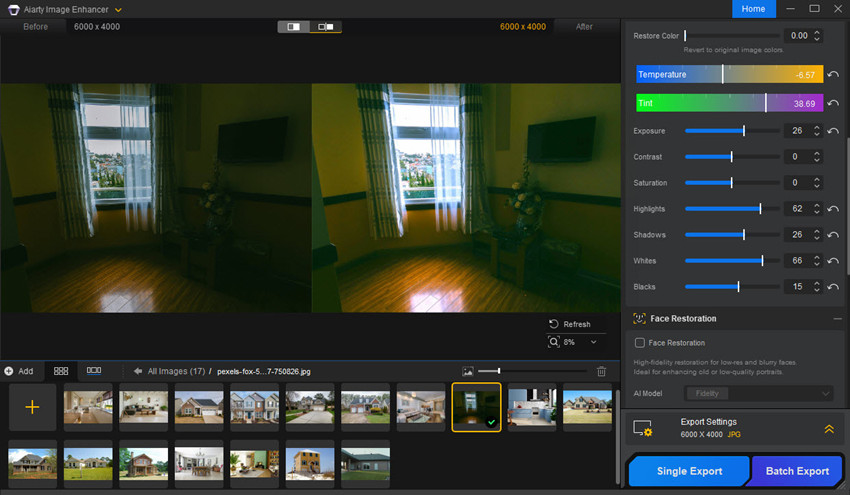This screenshot has height=495, width=850.
Task: Click the thumbnail size image icon
Action: (468, 371)
